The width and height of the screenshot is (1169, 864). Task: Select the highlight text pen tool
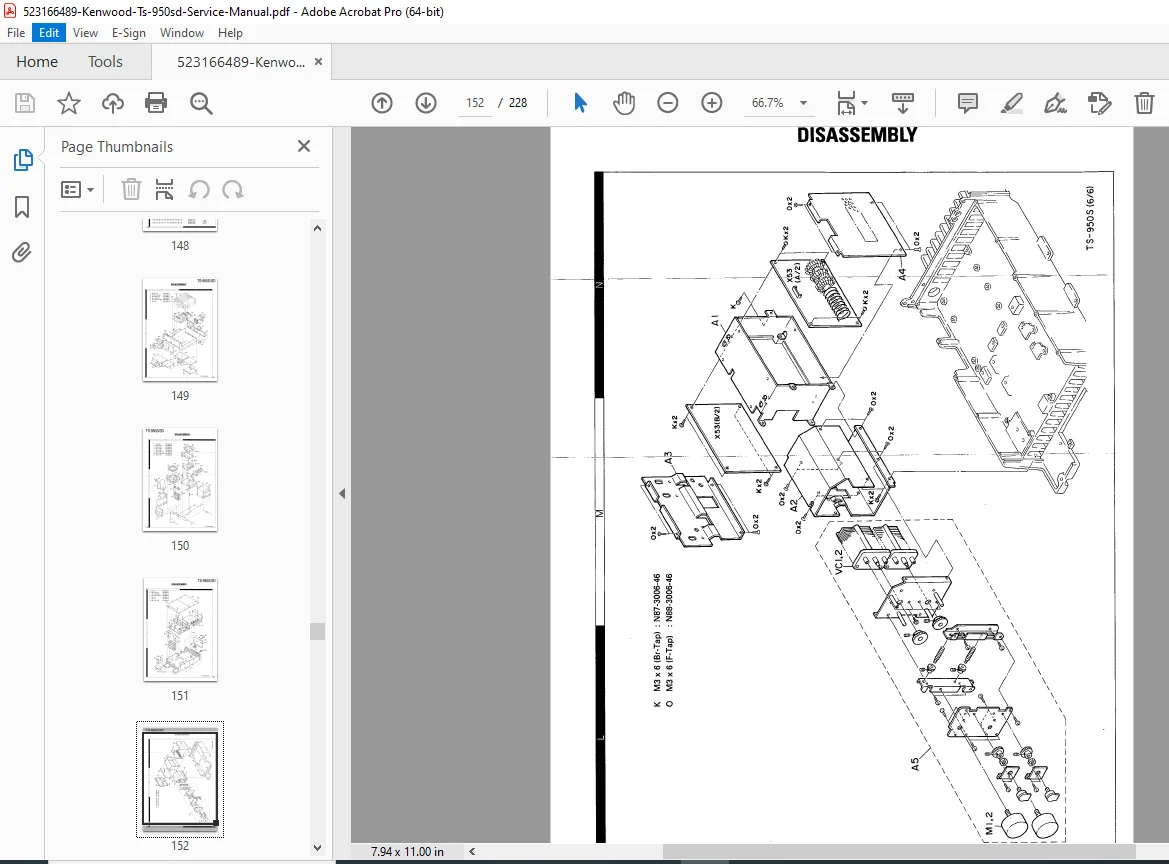pos(1011,103)
